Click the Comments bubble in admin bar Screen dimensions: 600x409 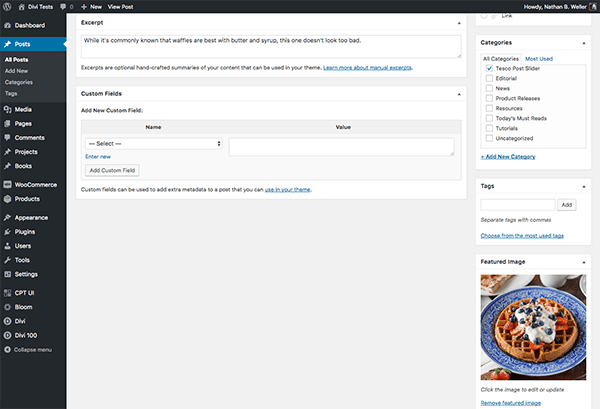[65, 6]
